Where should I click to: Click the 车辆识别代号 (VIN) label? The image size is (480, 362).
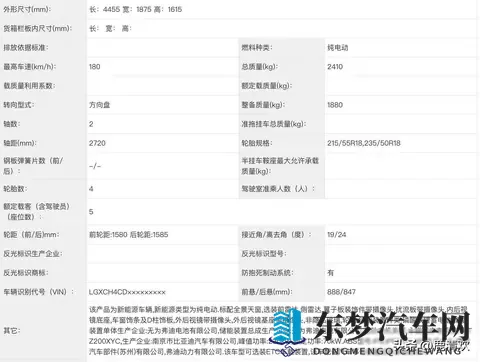[x=39, y=292]
